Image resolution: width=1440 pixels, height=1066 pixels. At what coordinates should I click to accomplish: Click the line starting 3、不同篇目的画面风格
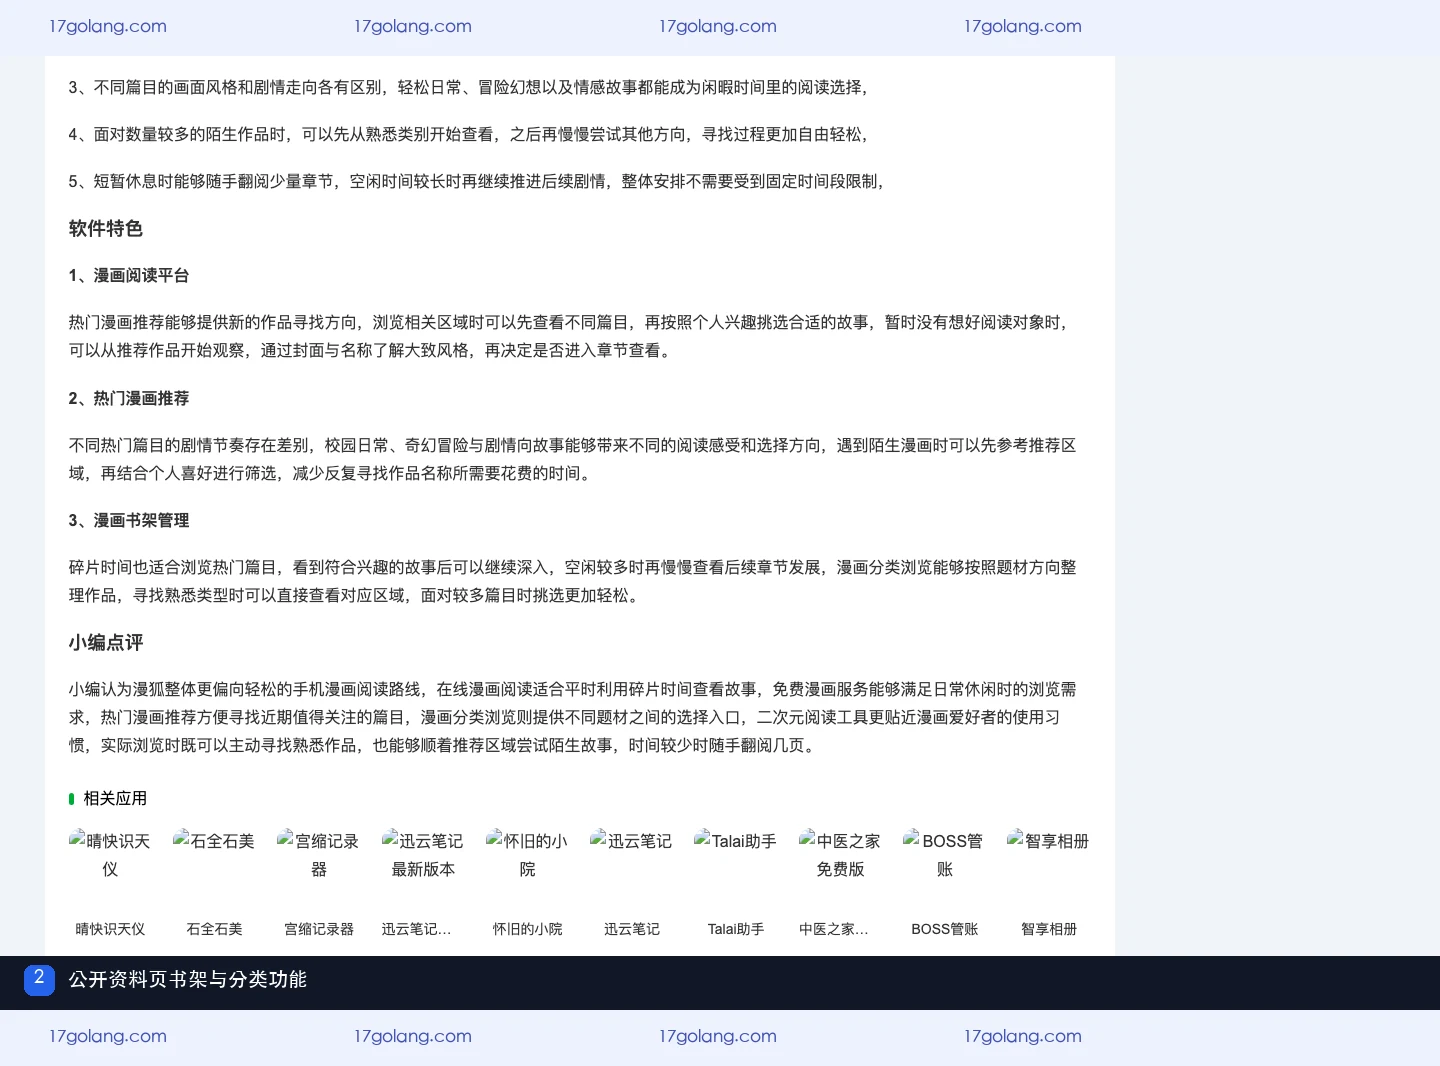469,87
